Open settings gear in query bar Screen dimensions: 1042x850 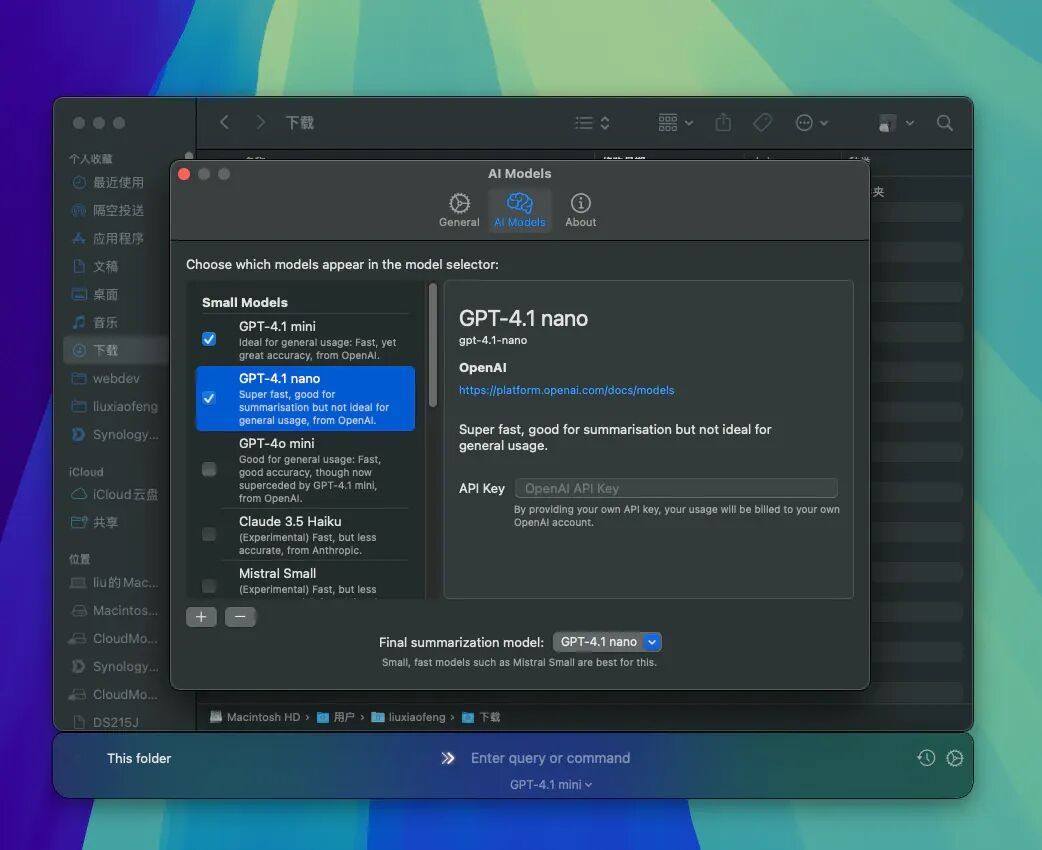point(954,758)
